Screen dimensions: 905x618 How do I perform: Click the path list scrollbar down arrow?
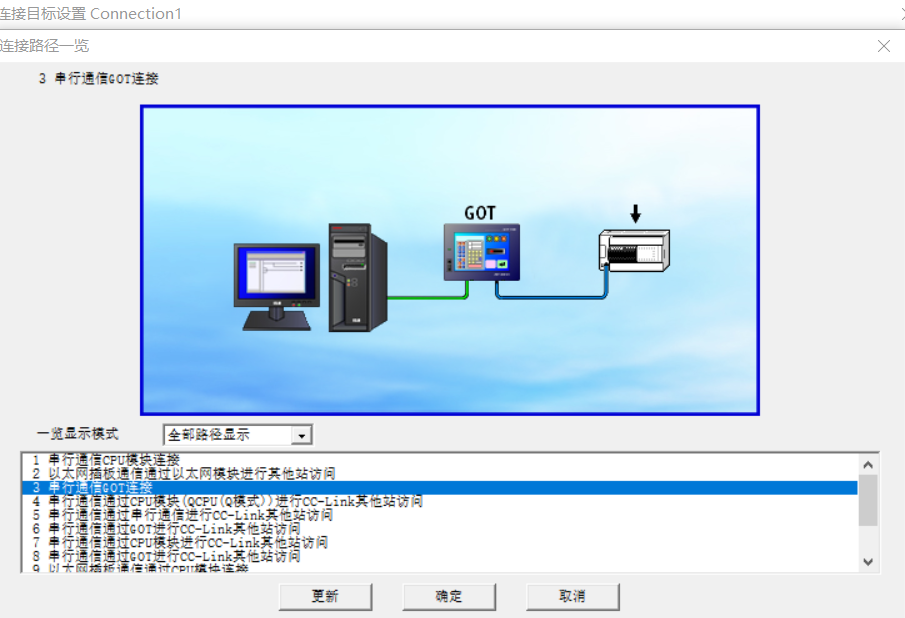click(868, 562)
